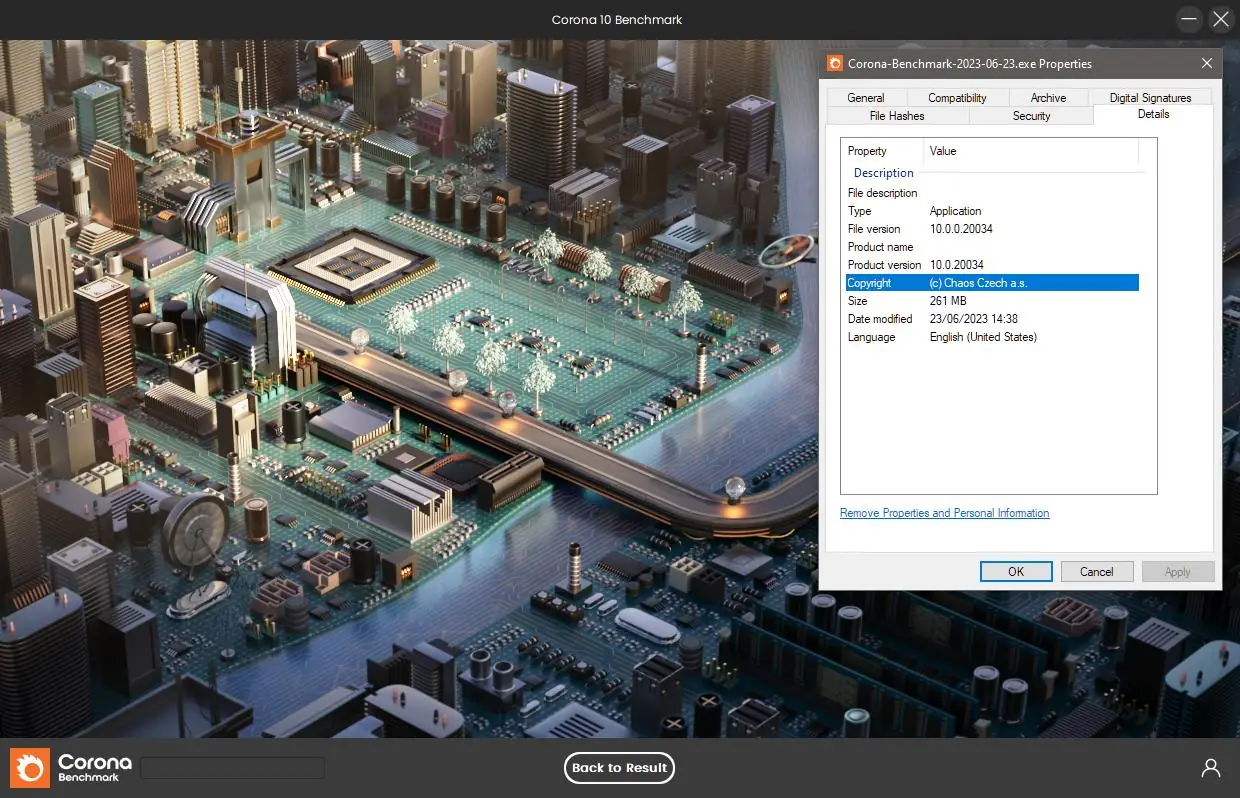Switch to the Security tab
The height and width of the screenshot is (798, 1240).
pyautogui.click(x=1031, y=116)
